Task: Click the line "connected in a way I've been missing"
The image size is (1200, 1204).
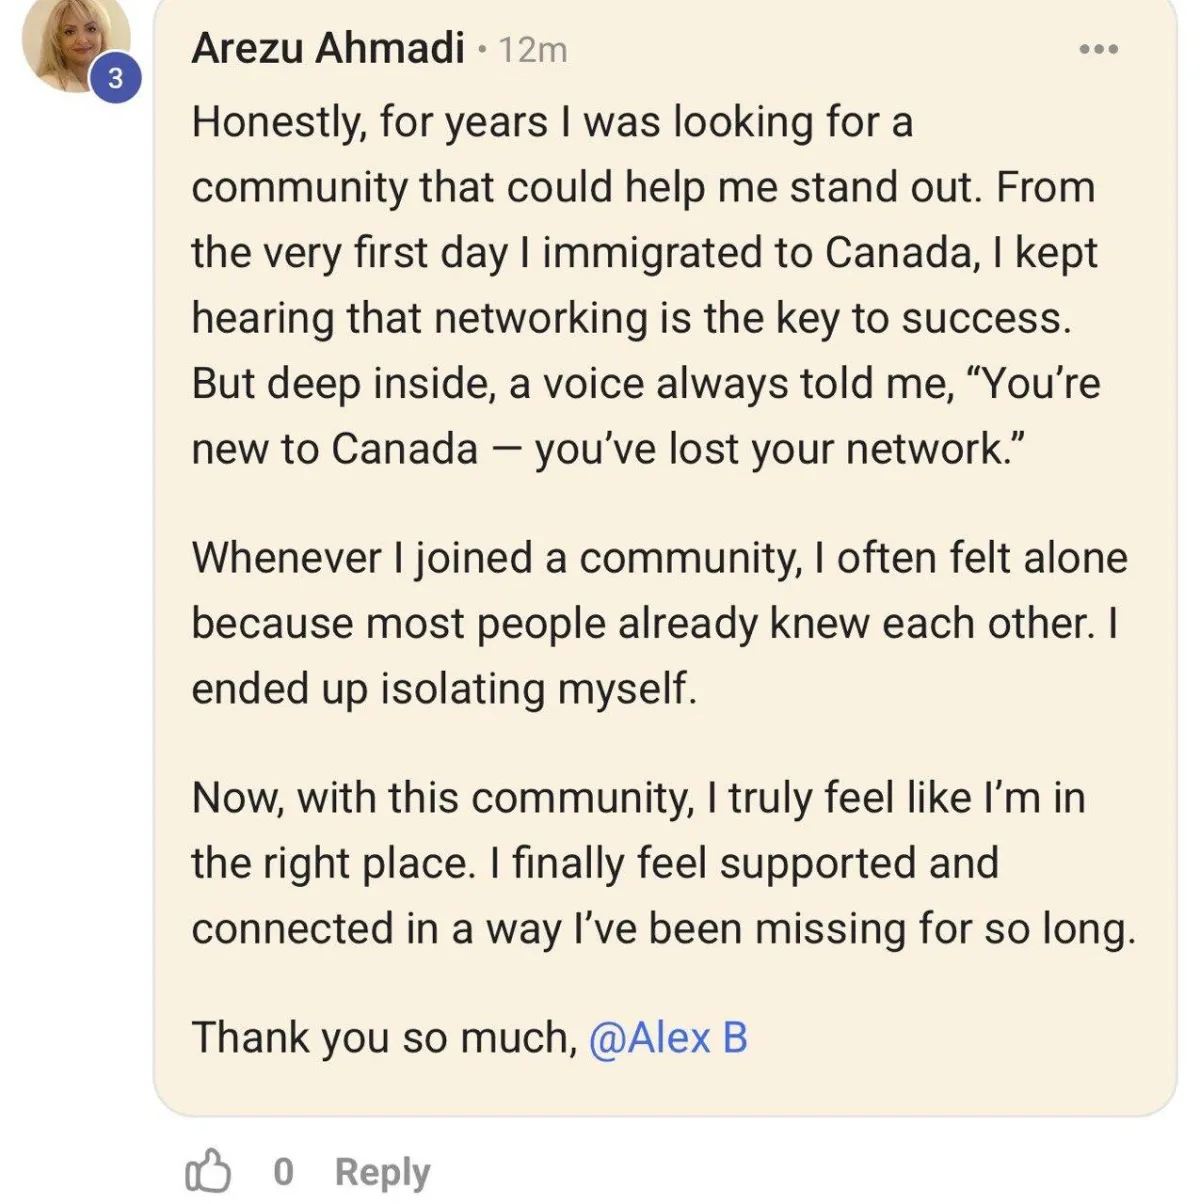Action: [x=662, y=929]
